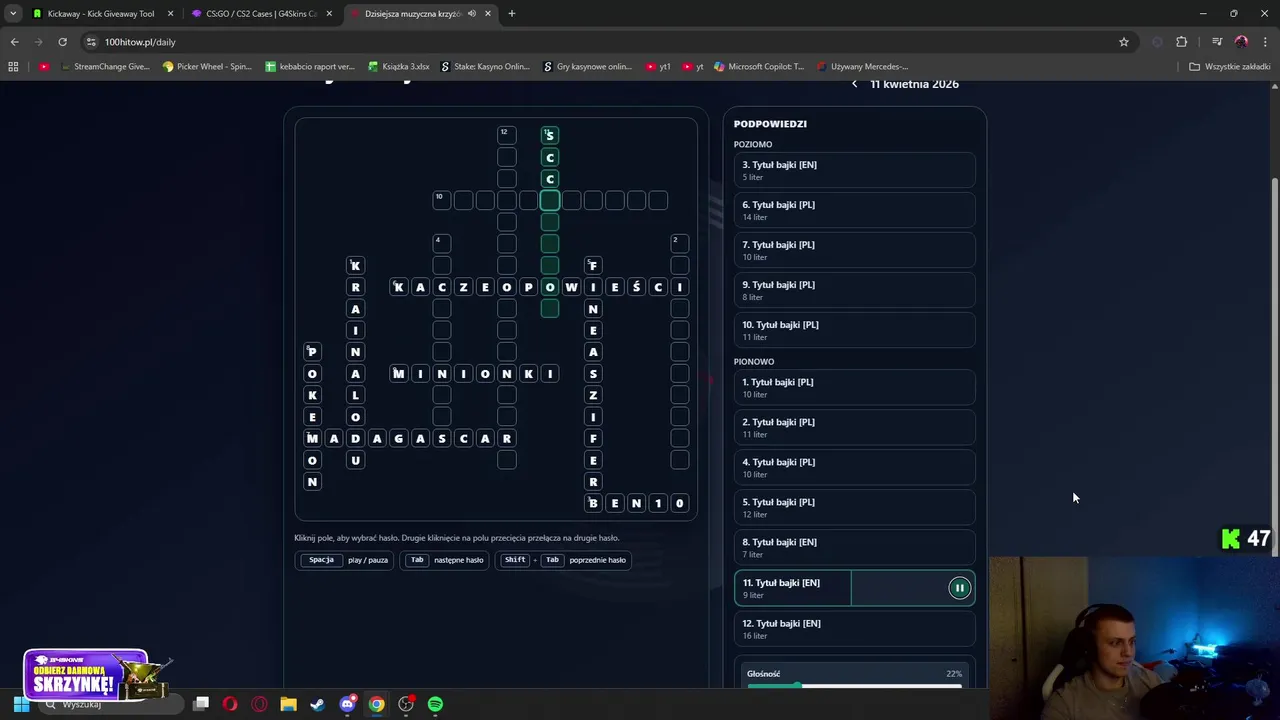
Task: Select vertical clue 4 Tytuł bajki [PL]
Action: click(x=854, y=468)
